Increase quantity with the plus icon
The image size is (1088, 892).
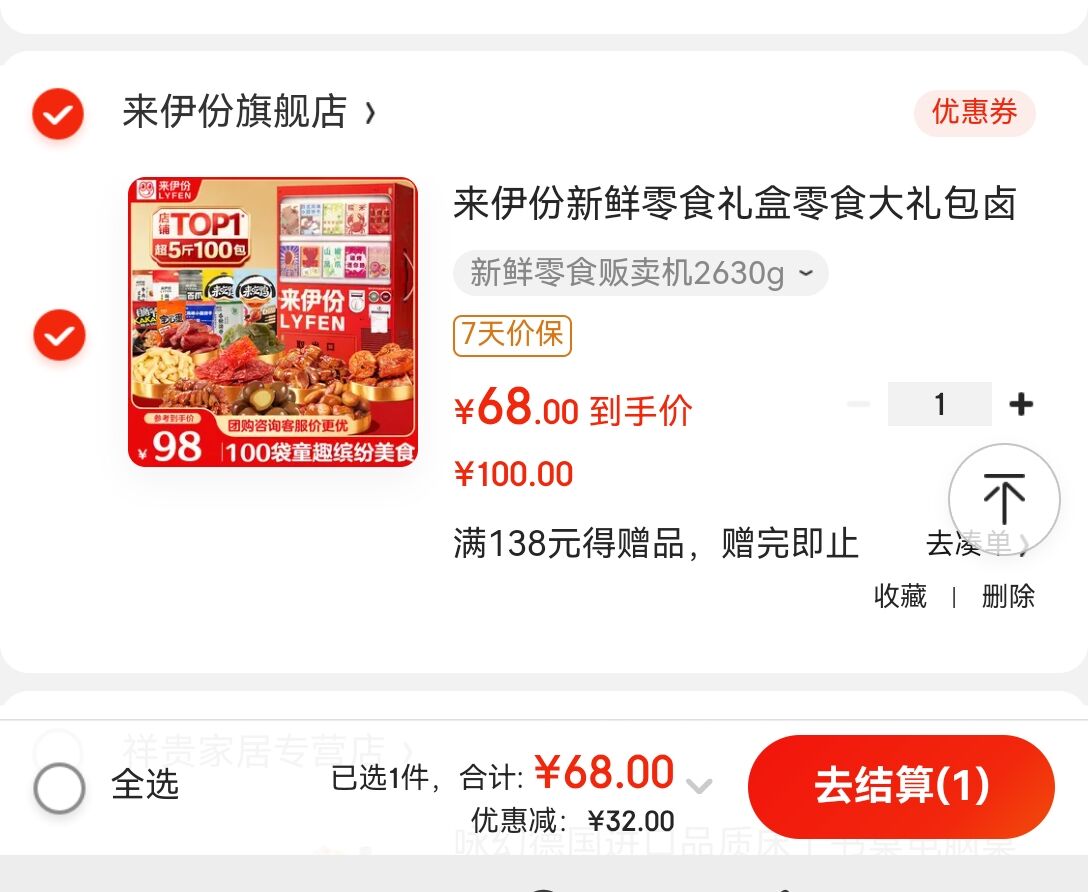click(1021, 404)
